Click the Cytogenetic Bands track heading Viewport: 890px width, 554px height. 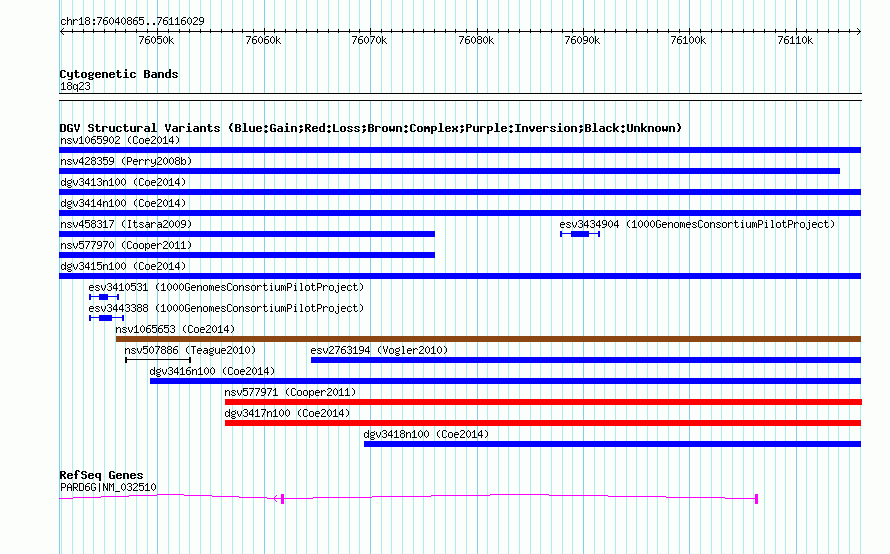point(119,74)
